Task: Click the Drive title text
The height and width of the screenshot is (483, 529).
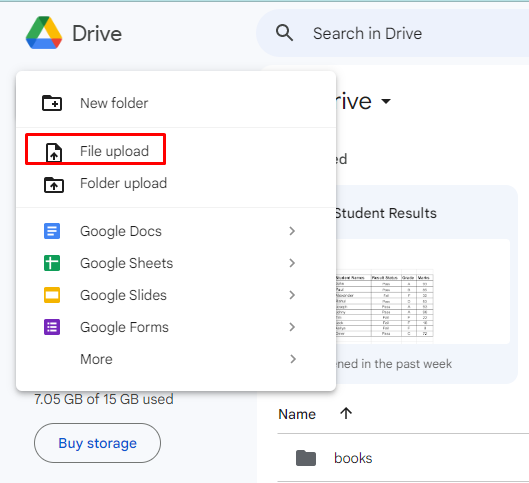Action: 97,33
